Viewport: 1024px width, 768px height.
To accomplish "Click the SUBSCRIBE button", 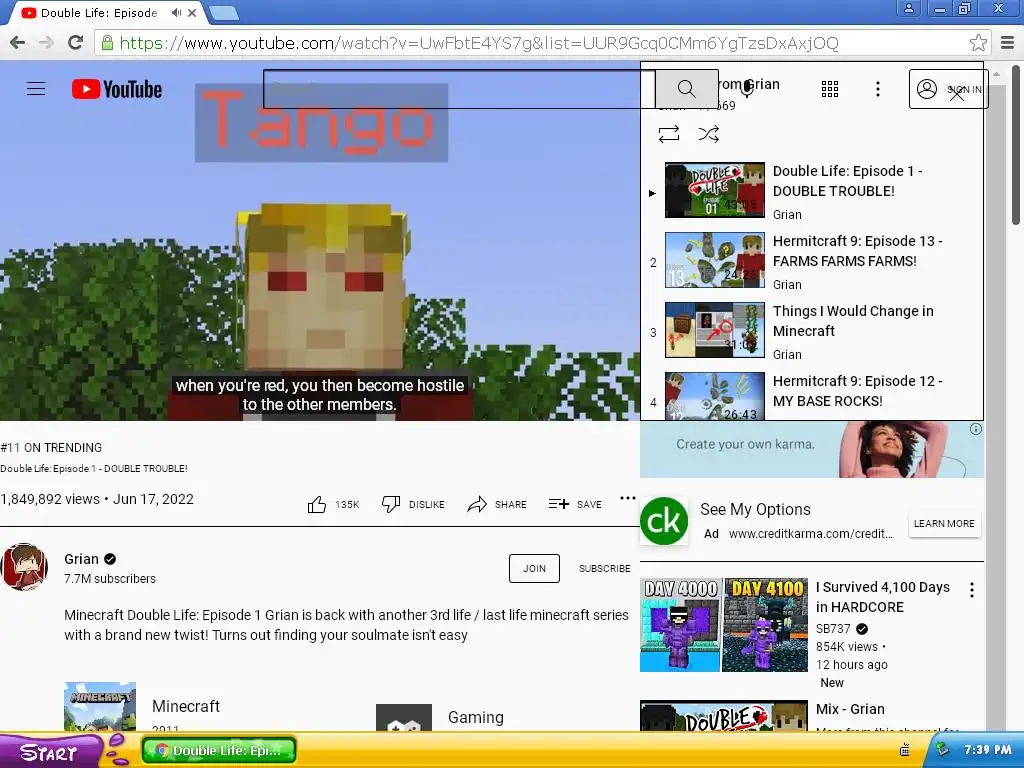I will pos(604,568).
